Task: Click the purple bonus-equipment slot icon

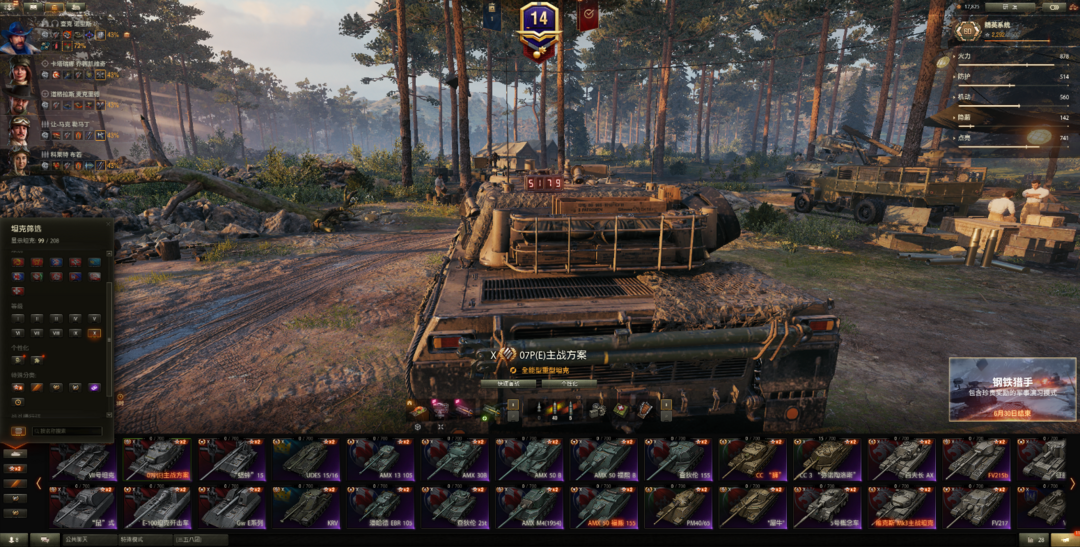Action: (94, 387)
